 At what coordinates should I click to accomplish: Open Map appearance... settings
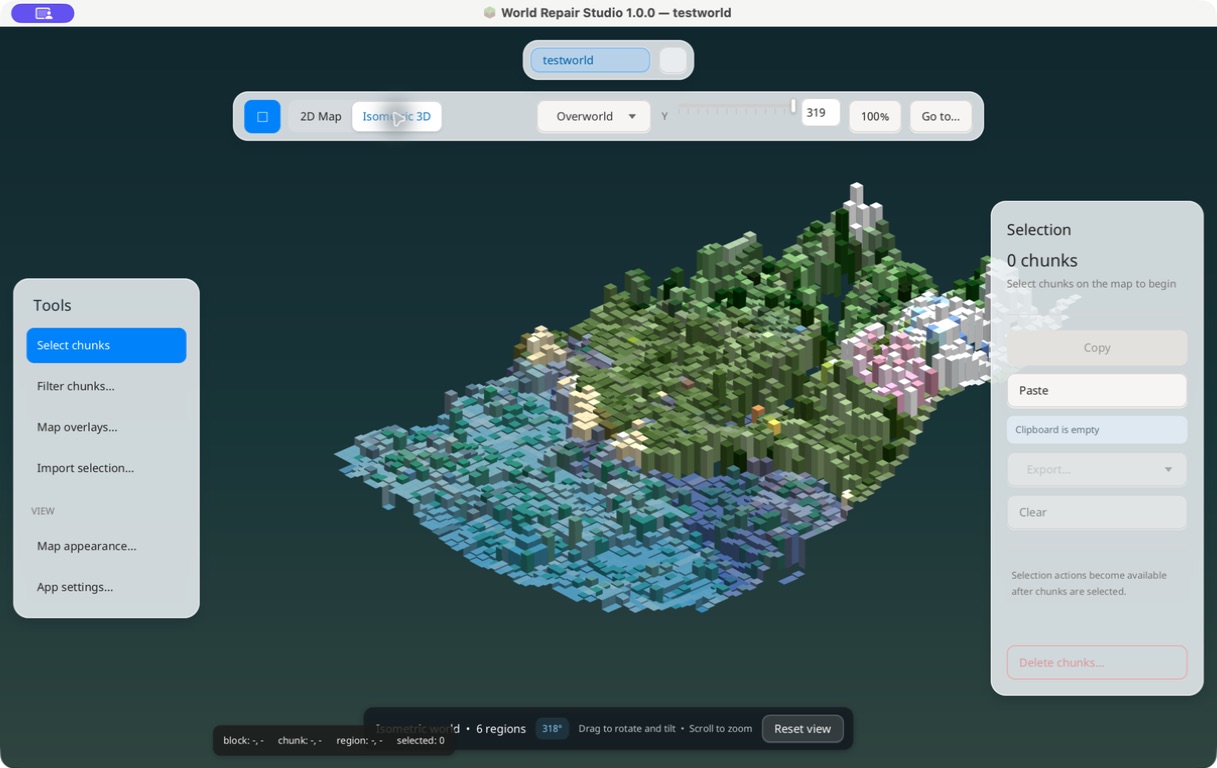coord(106,546)
